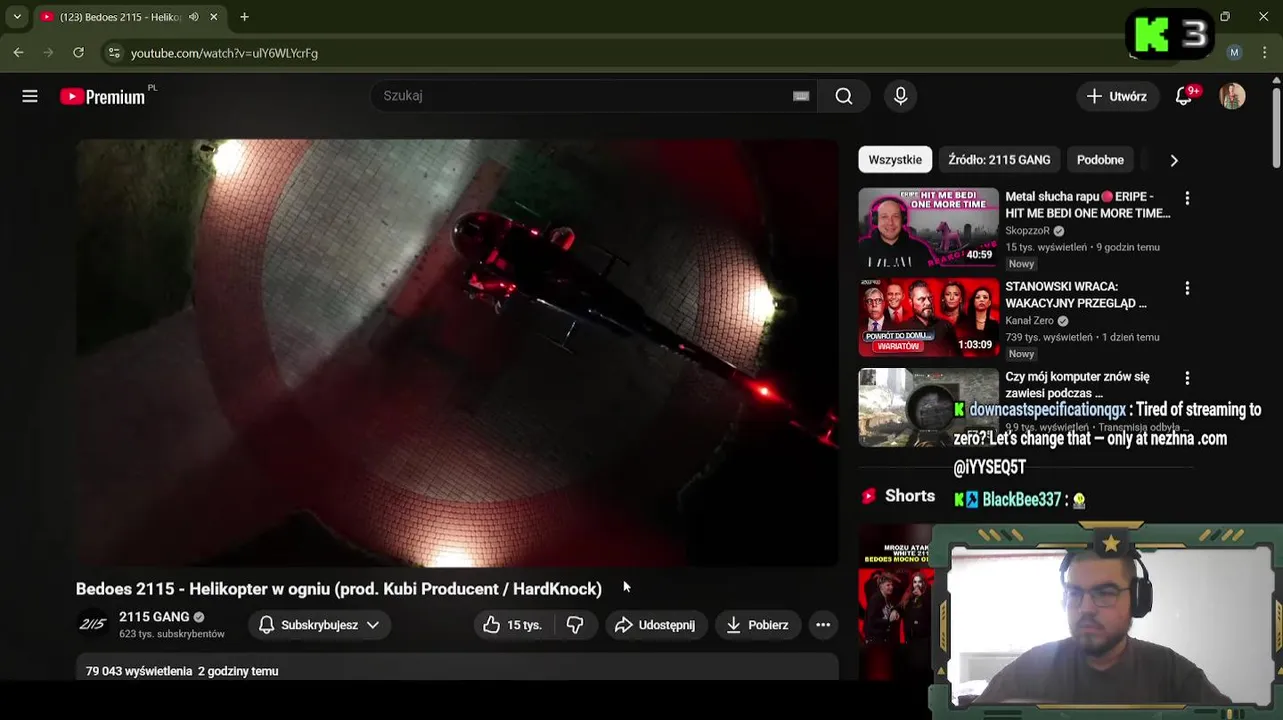
Task: Mute tab via speaker icon on tab
Action: coord(193,17)
